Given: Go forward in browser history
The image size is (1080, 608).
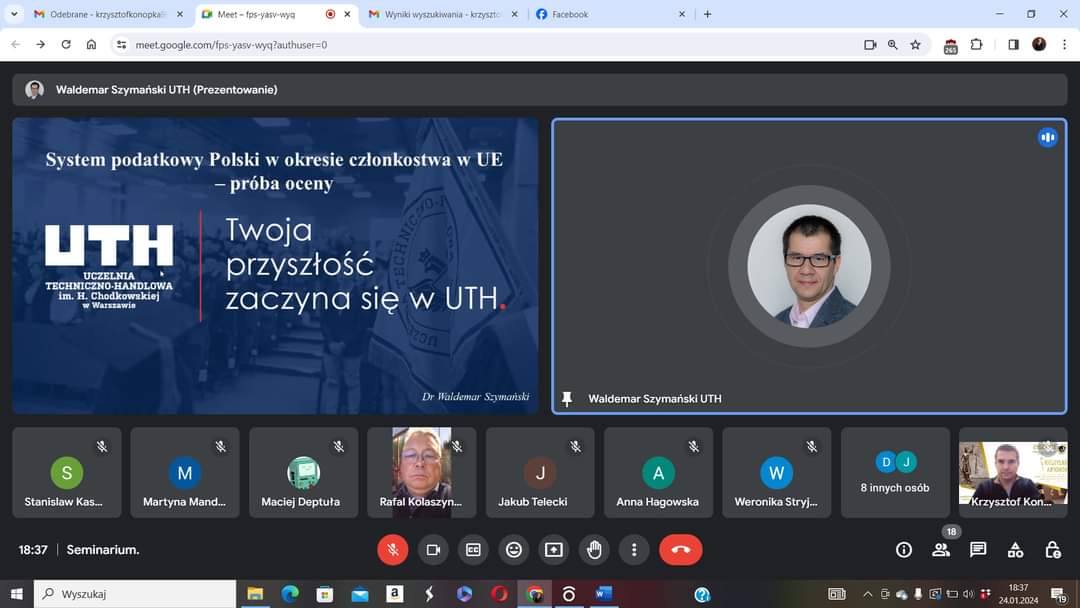Looking at the screenshot, I should click(x=41, y=45).
